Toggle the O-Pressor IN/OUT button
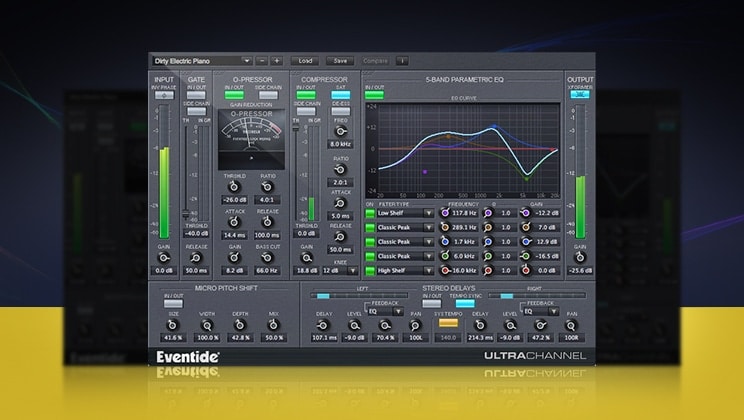Image resolution: width=744 pixels, height=420 pixels. tap(234, 95)
